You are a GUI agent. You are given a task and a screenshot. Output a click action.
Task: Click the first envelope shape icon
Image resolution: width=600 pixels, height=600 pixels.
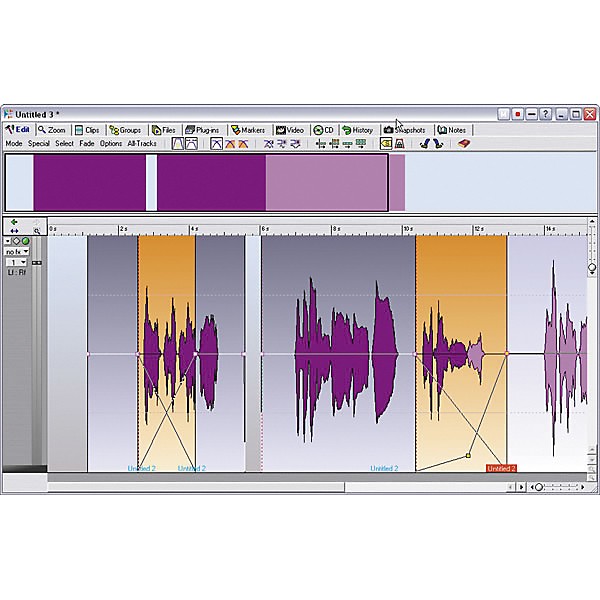pos(178,144)
